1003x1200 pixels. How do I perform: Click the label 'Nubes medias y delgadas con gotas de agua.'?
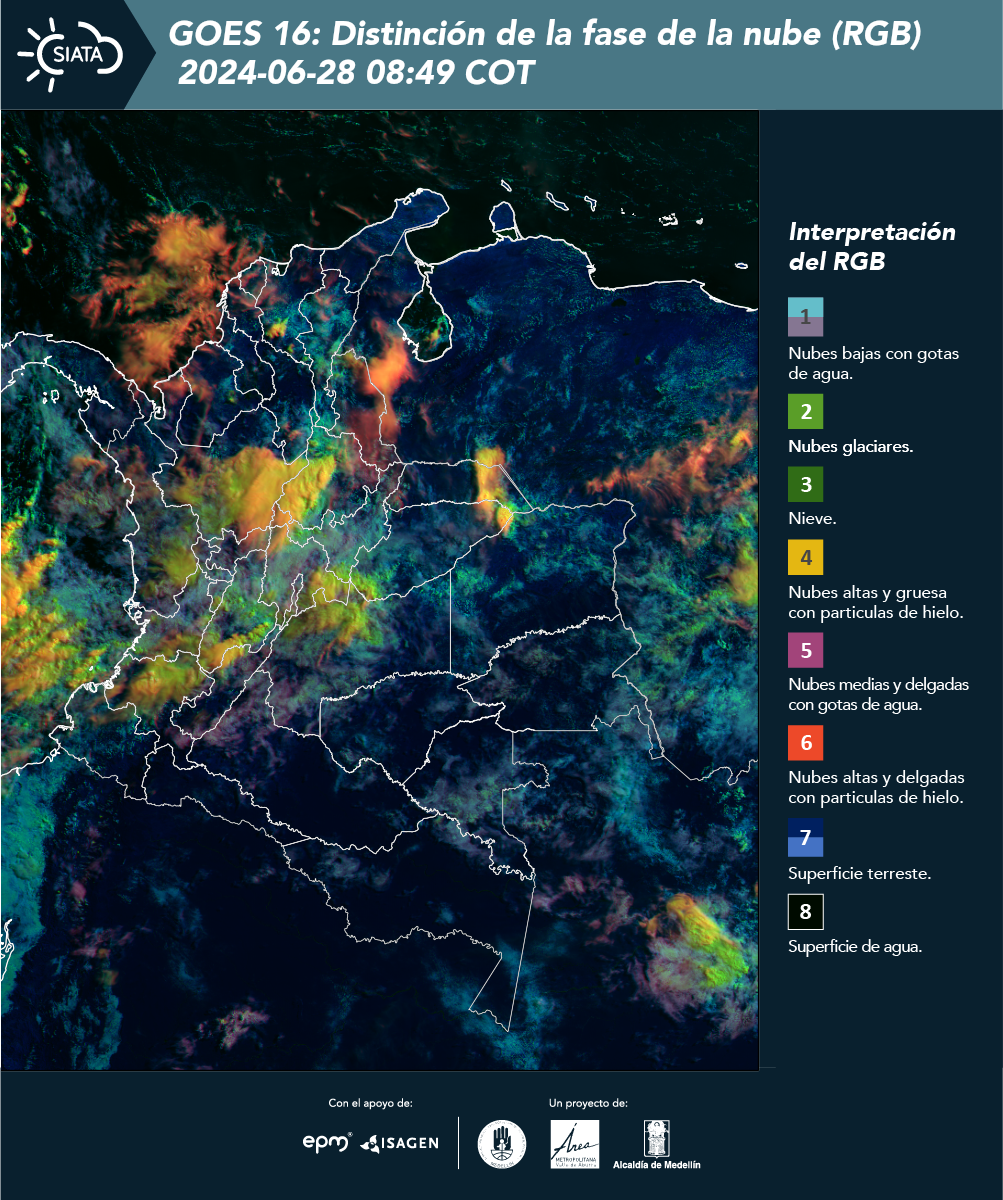(x=878, y=694)
